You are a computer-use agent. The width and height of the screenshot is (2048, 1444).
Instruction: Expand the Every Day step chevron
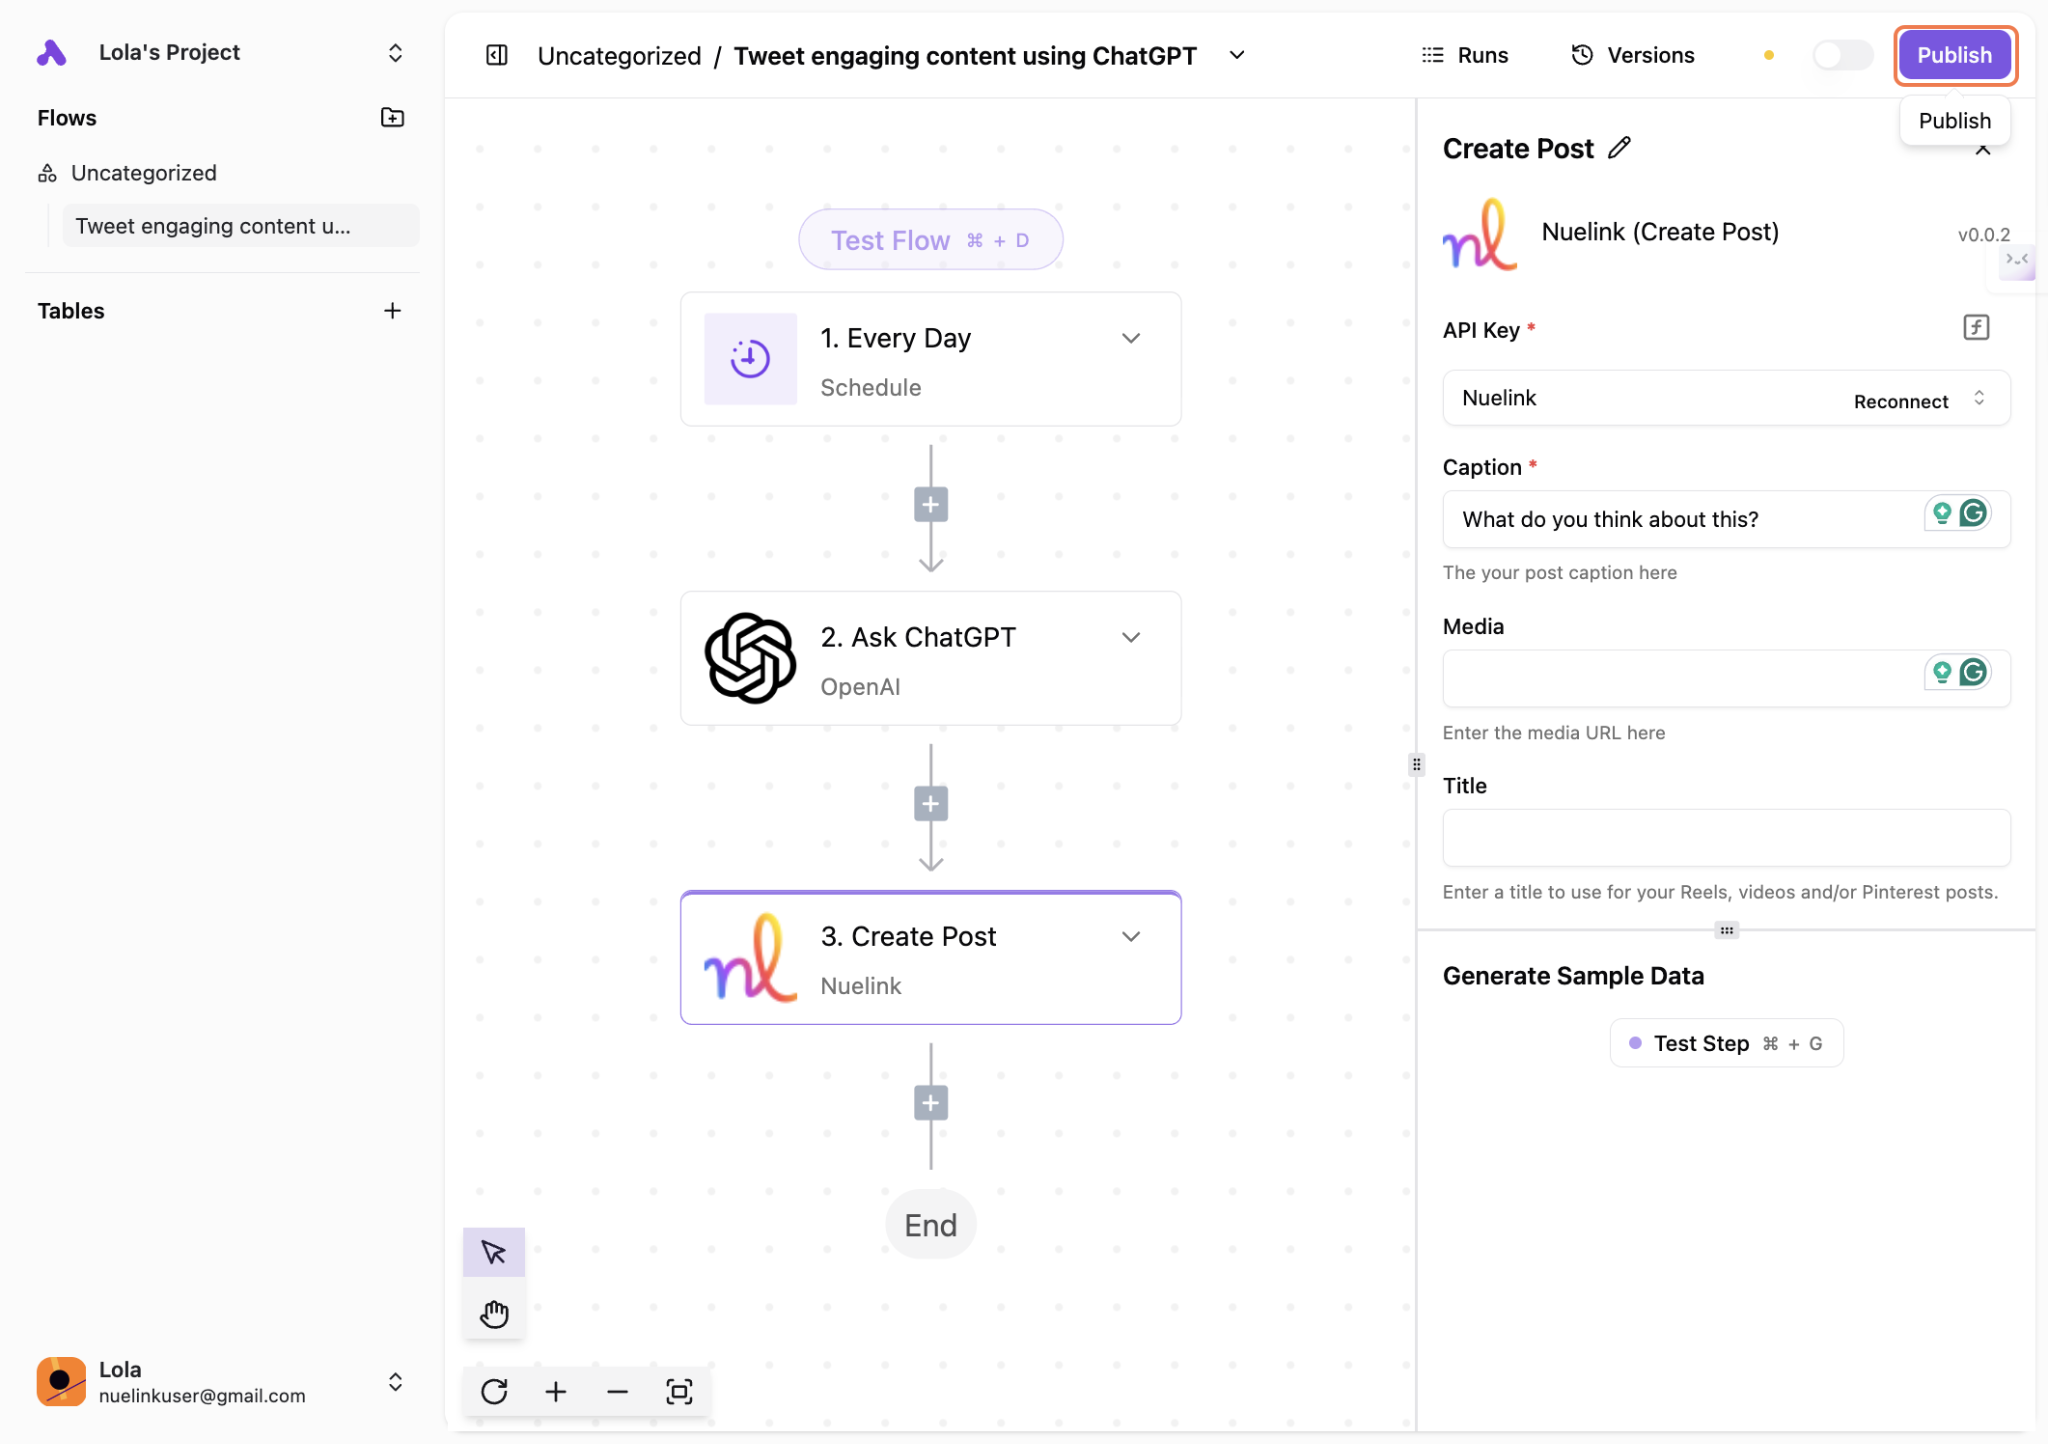click(1131, 338)
